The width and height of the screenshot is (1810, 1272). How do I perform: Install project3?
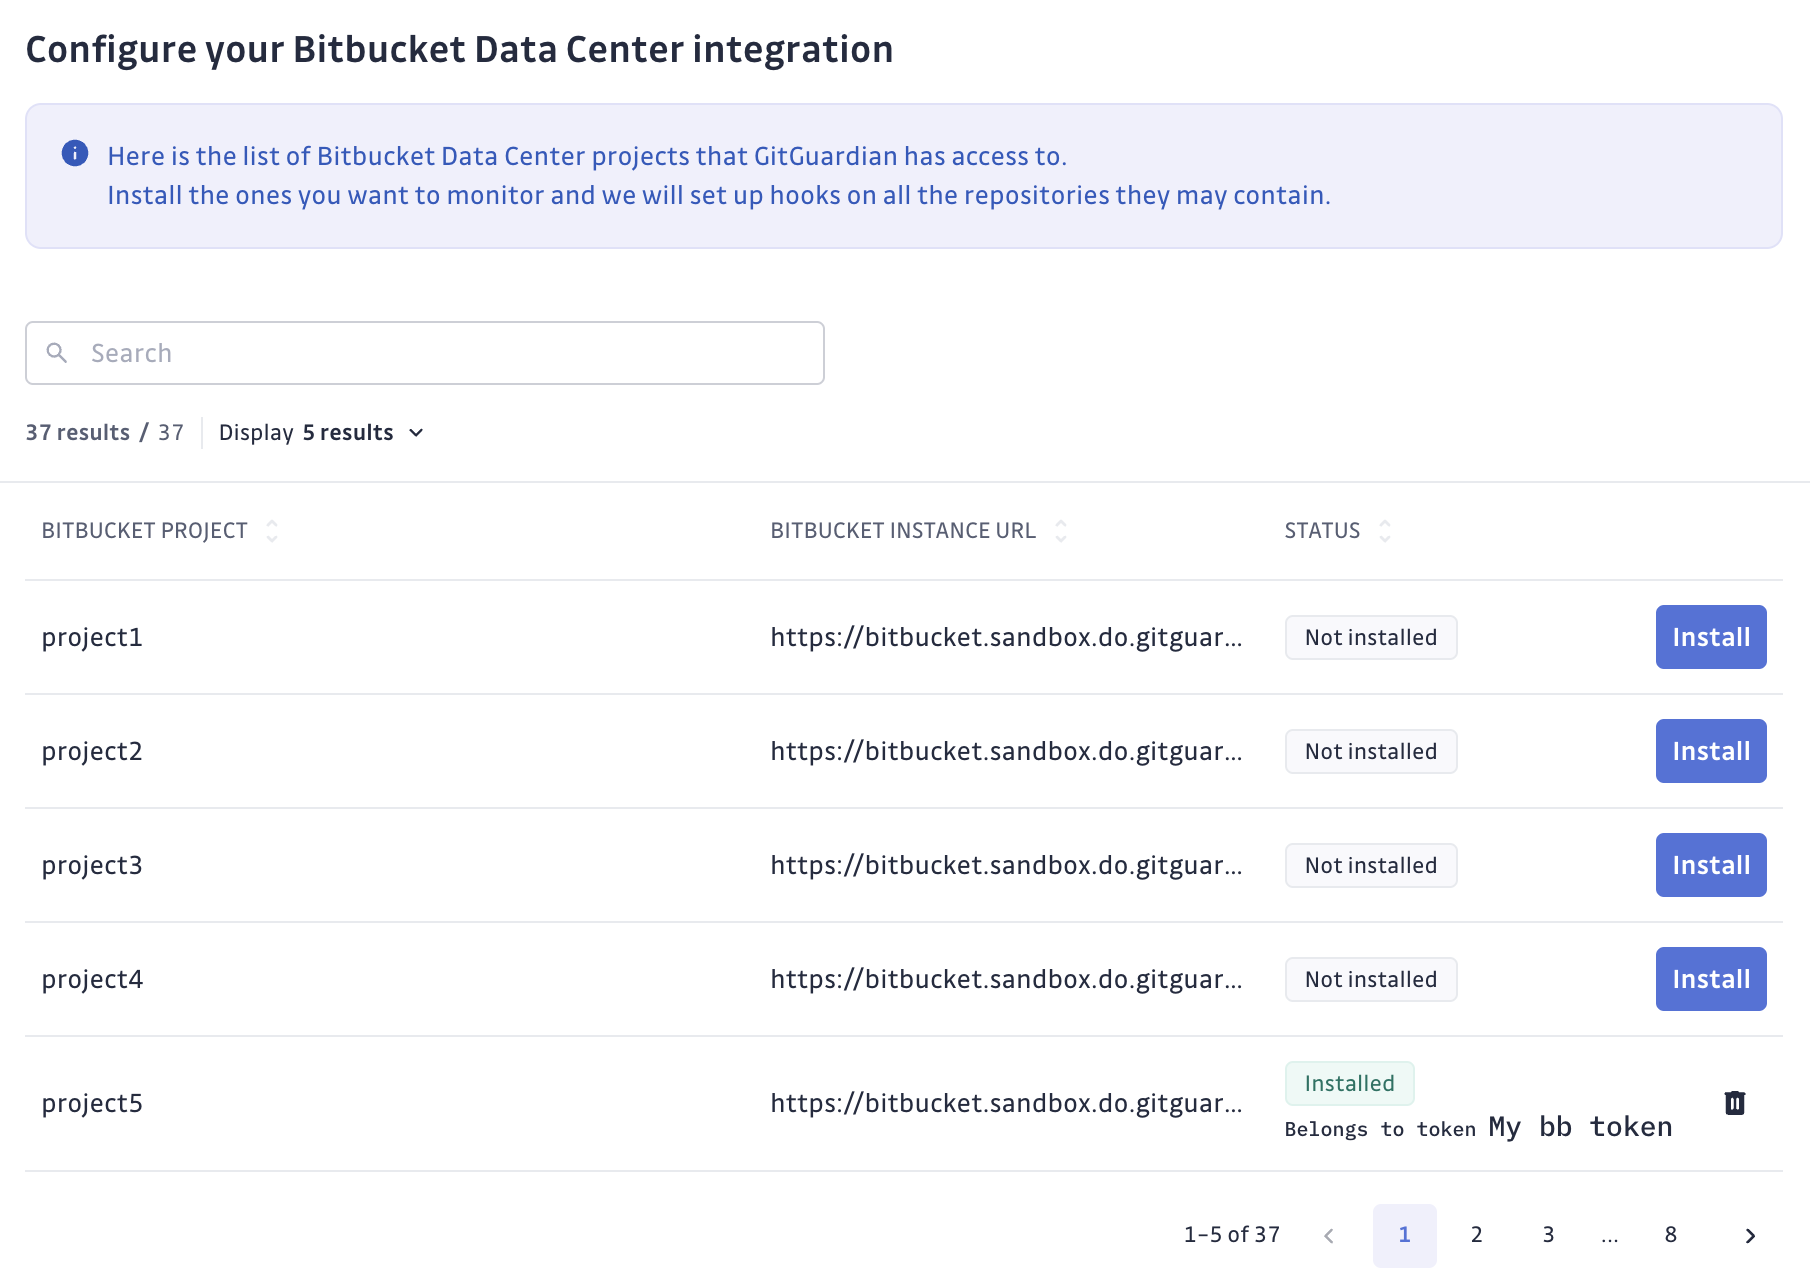tap(1711, 865)
